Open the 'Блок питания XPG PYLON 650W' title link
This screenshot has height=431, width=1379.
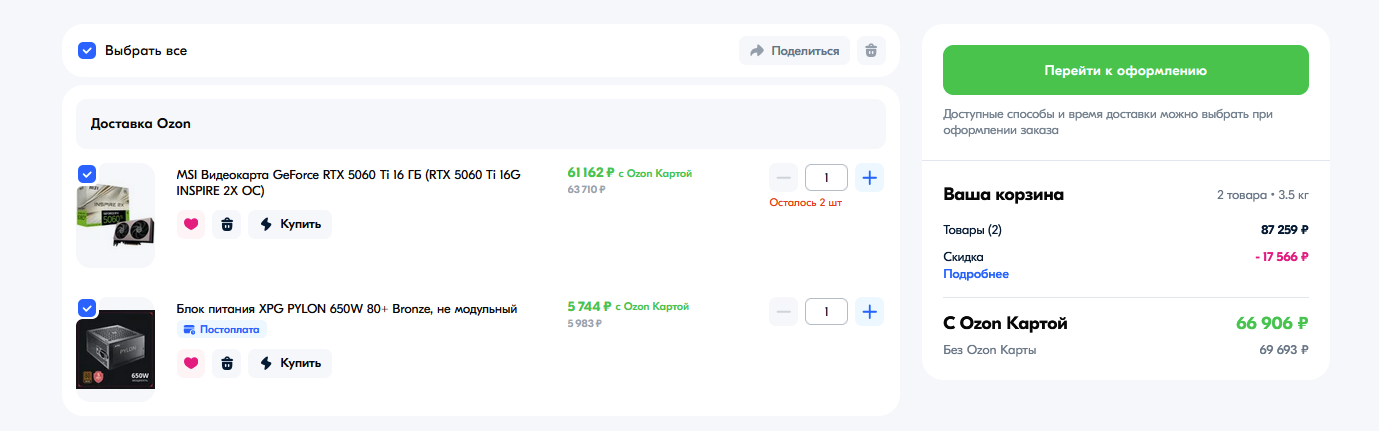[346, 309]
